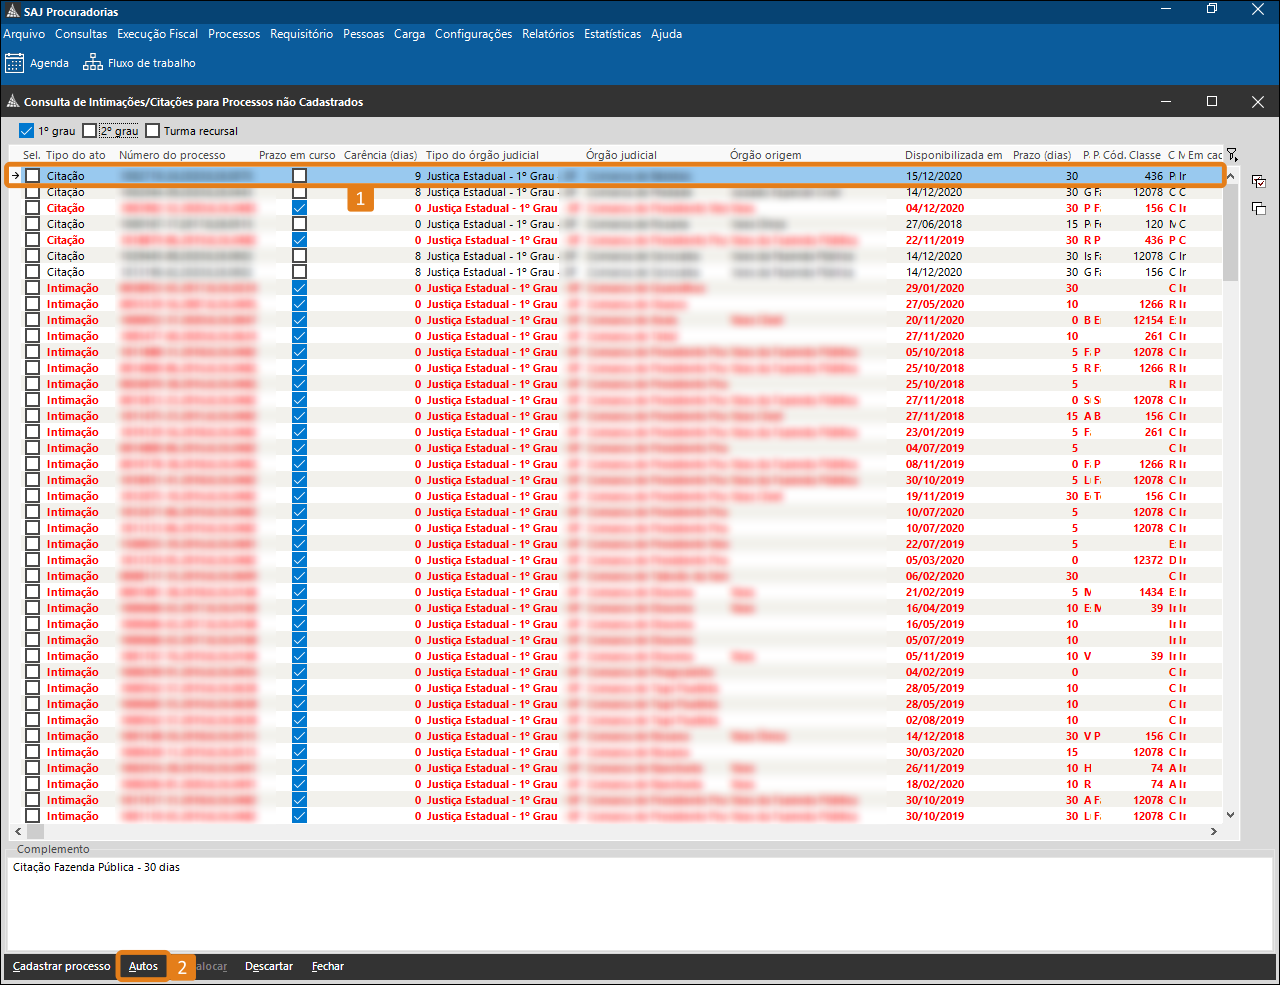
Task: Open the Relatórios menu
Action: click(548, 34)
